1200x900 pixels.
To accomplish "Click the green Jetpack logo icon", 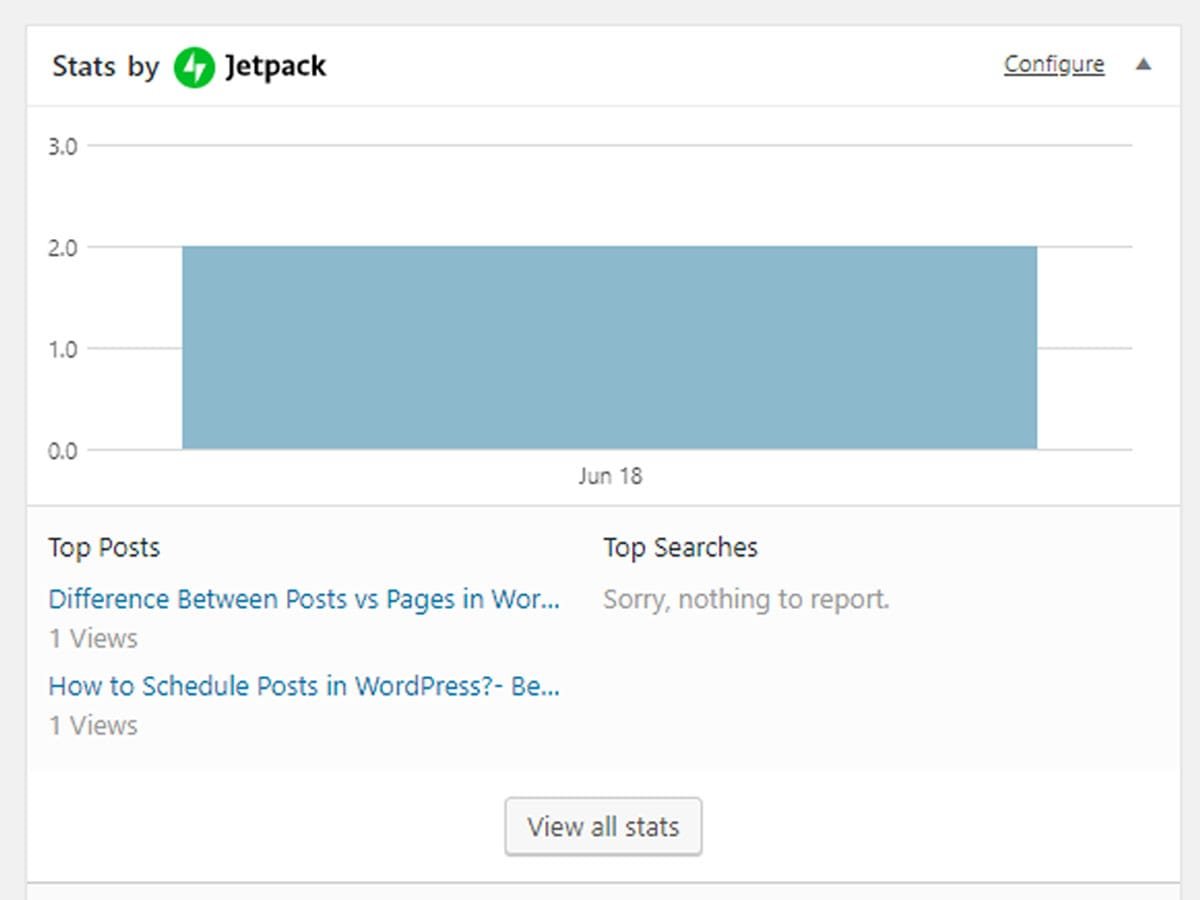I will pyautogui.click(x=194, y=67).
